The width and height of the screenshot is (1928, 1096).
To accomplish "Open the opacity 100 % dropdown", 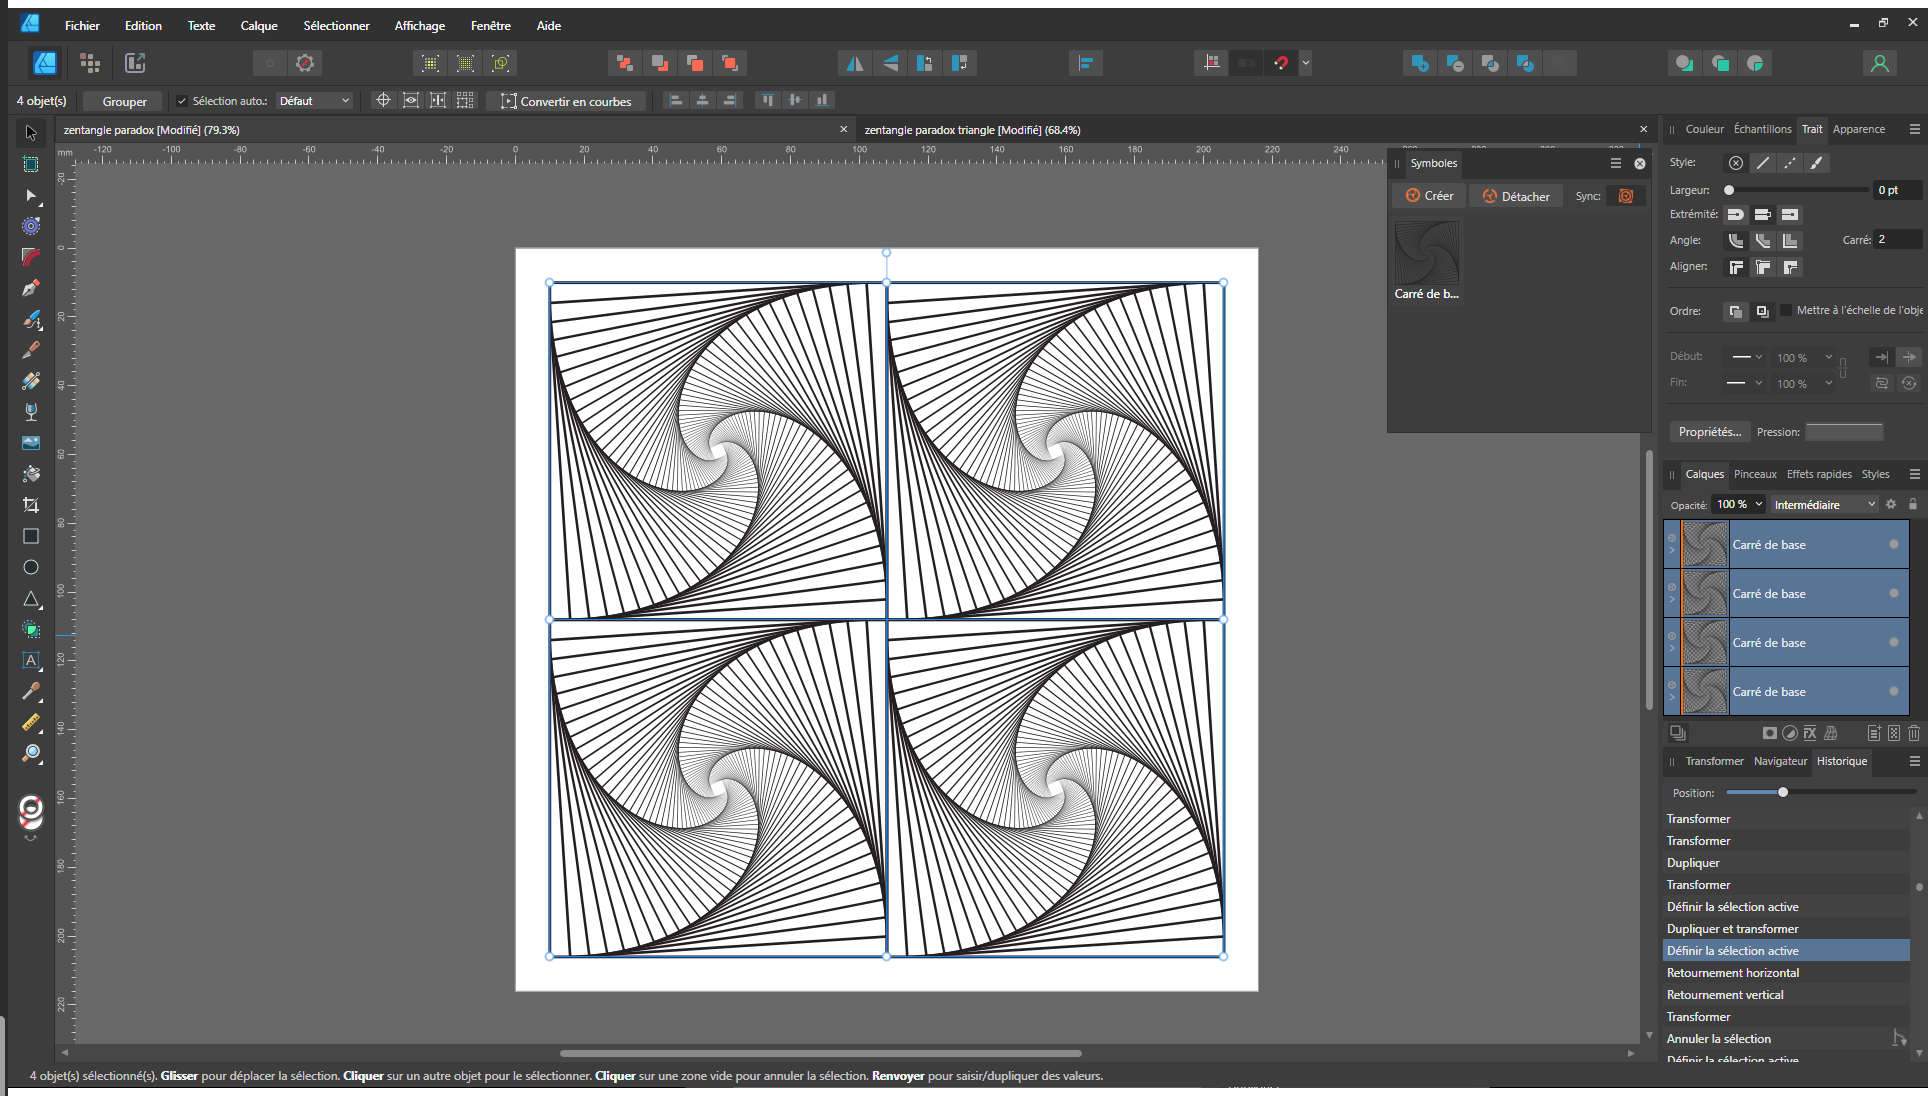I will 1758,504.
